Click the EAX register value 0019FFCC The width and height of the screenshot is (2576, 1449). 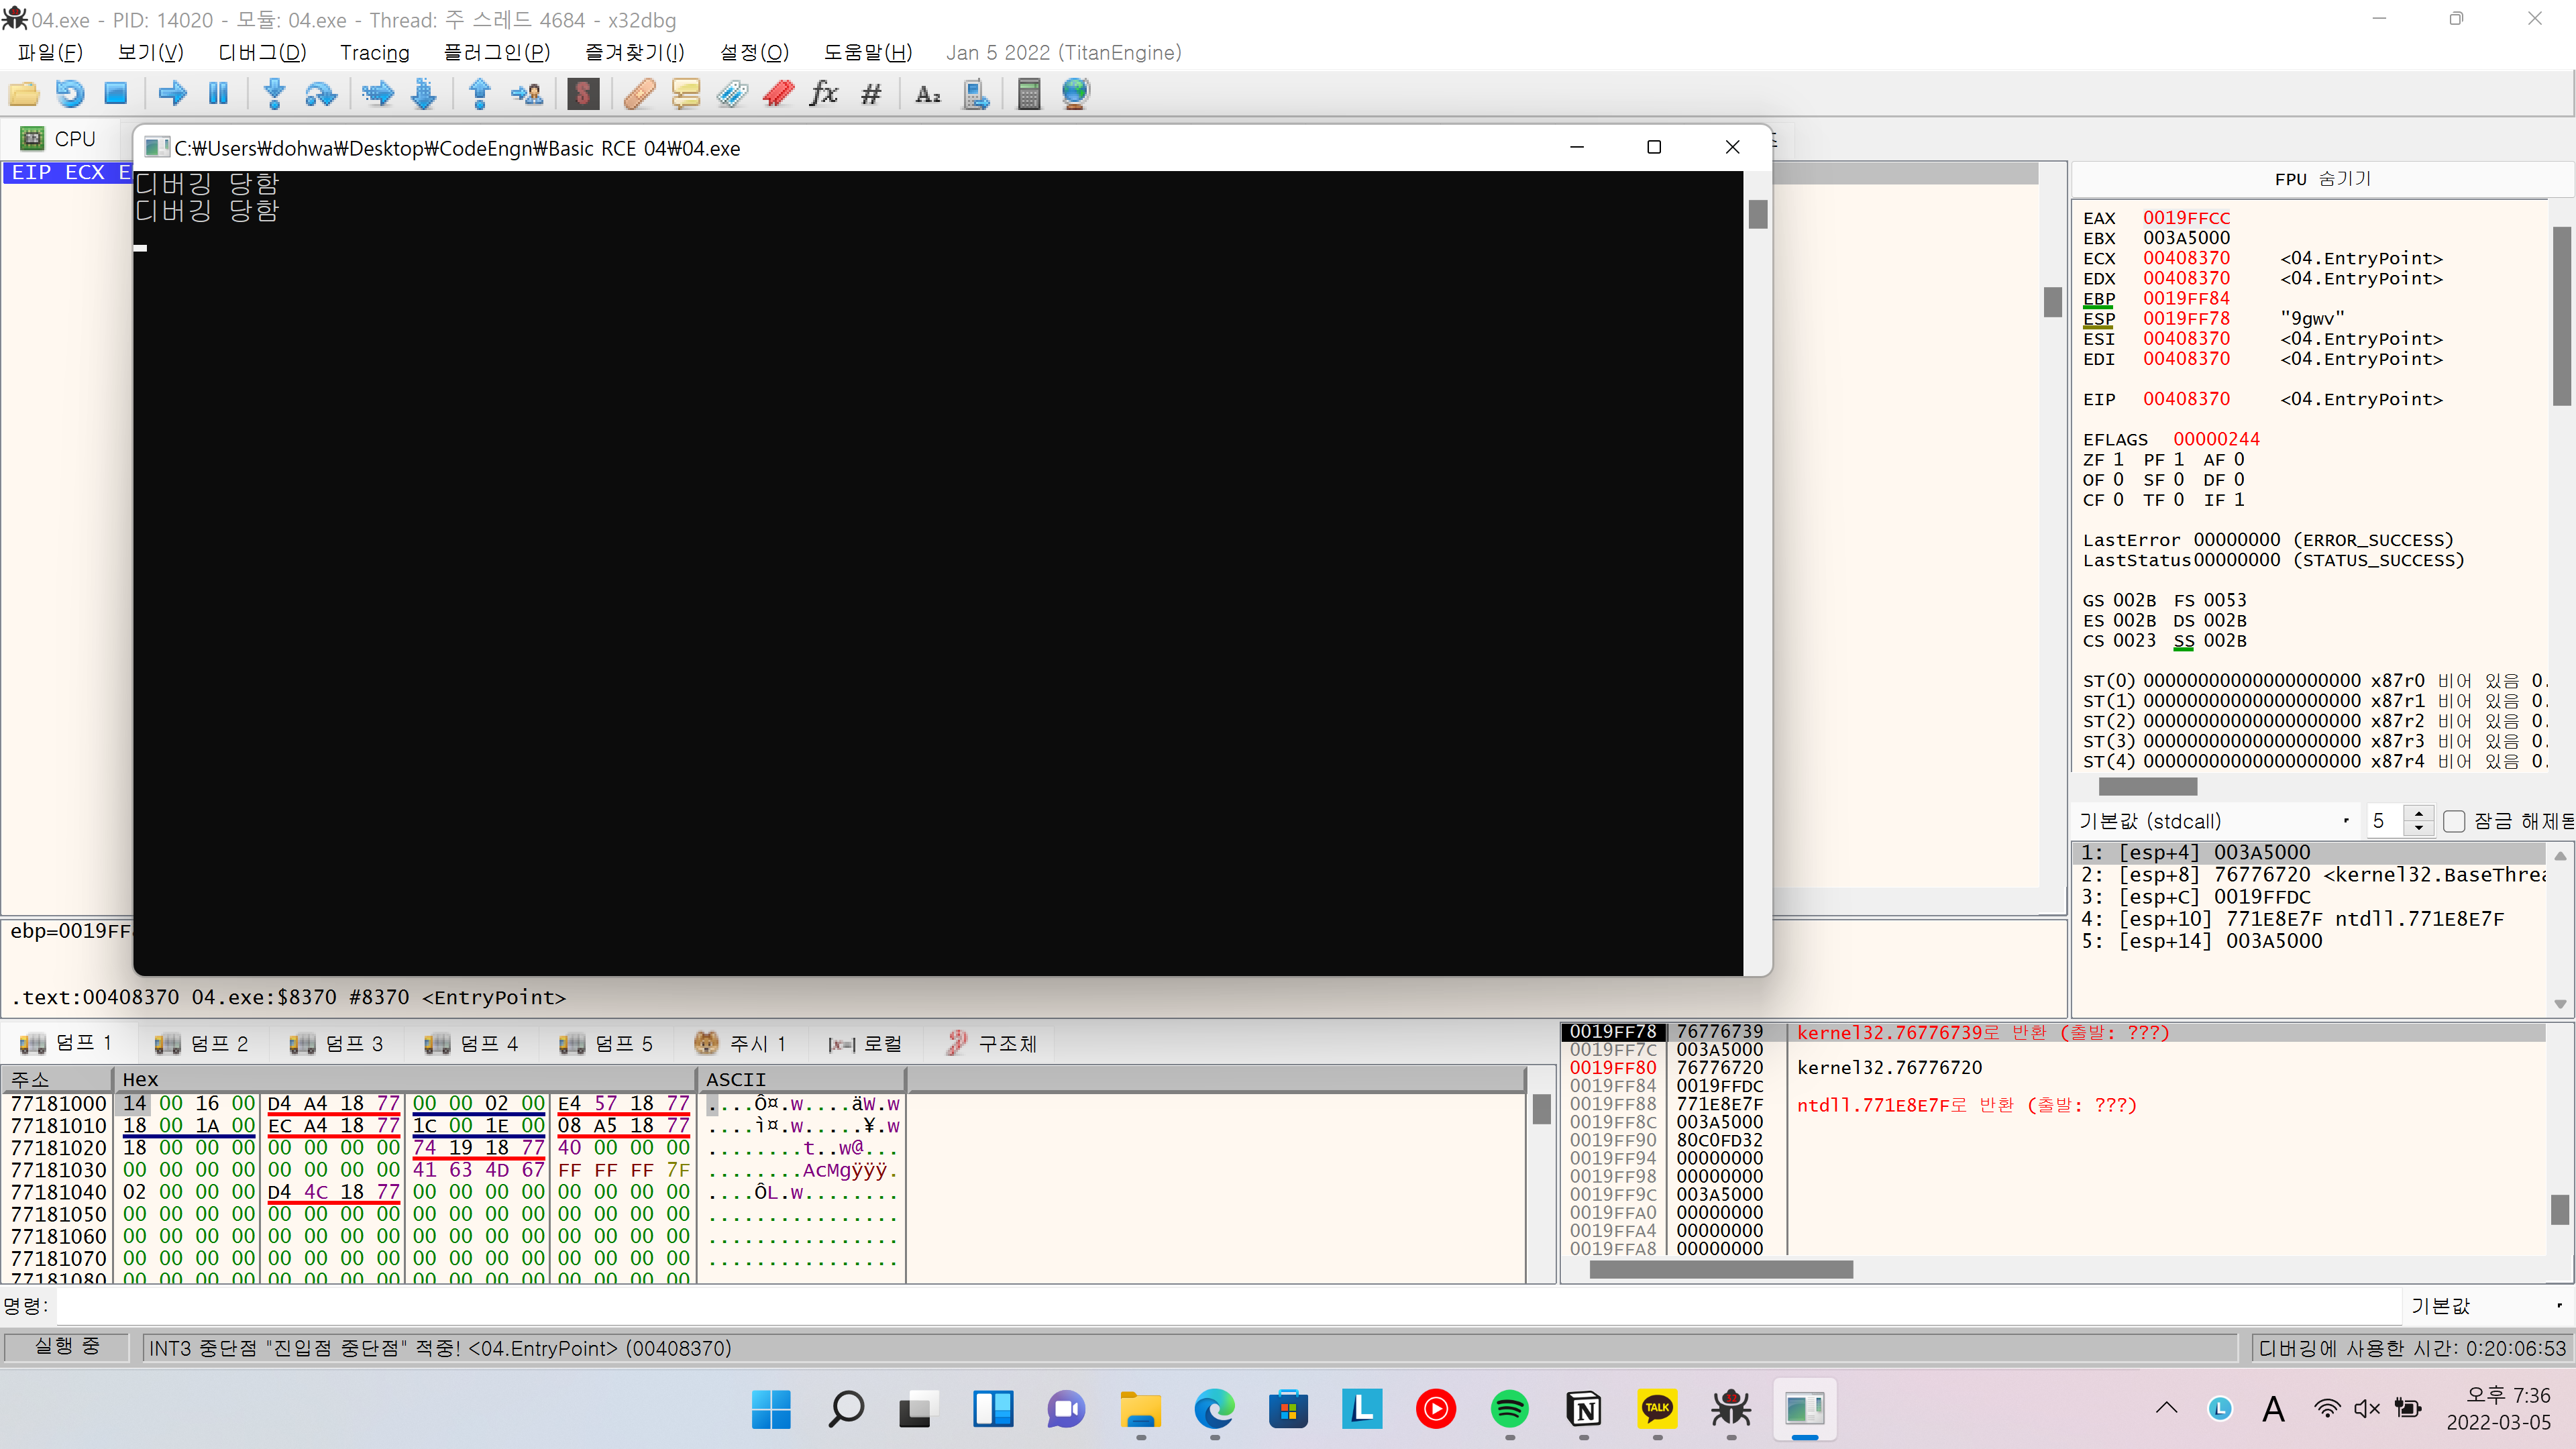pos(2186,218)
